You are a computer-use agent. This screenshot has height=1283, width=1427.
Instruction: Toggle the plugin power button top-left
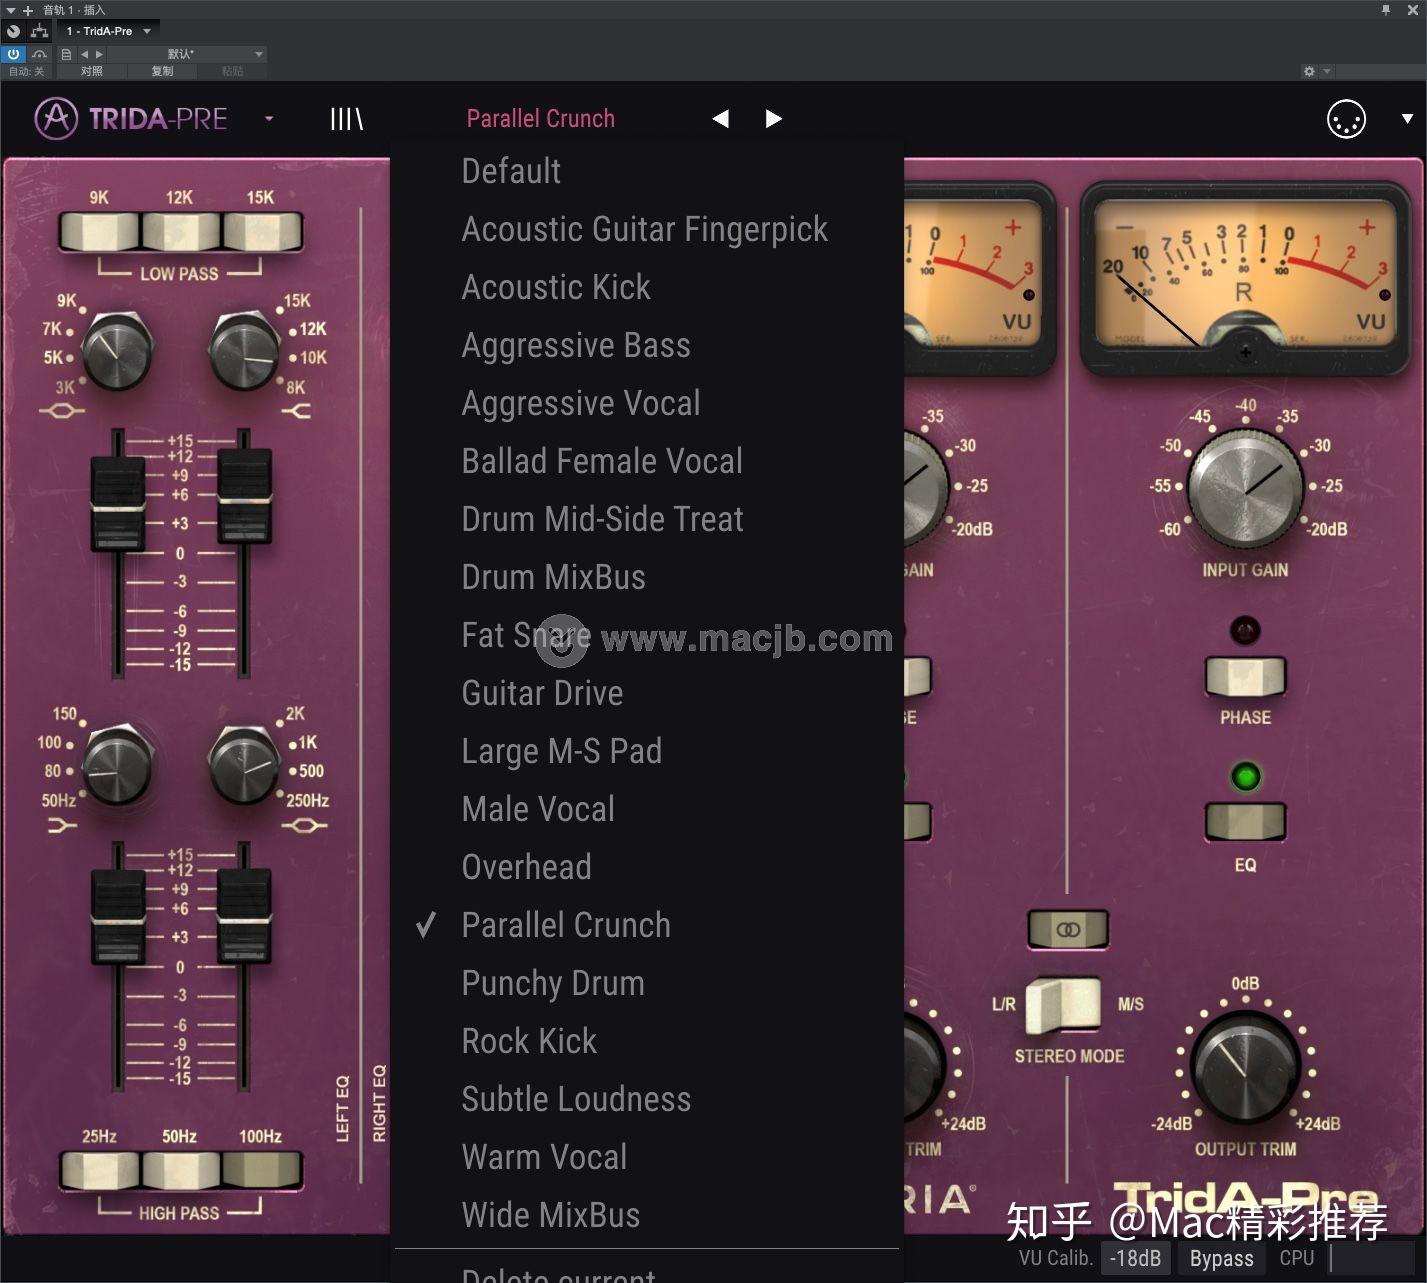(12, 54)
